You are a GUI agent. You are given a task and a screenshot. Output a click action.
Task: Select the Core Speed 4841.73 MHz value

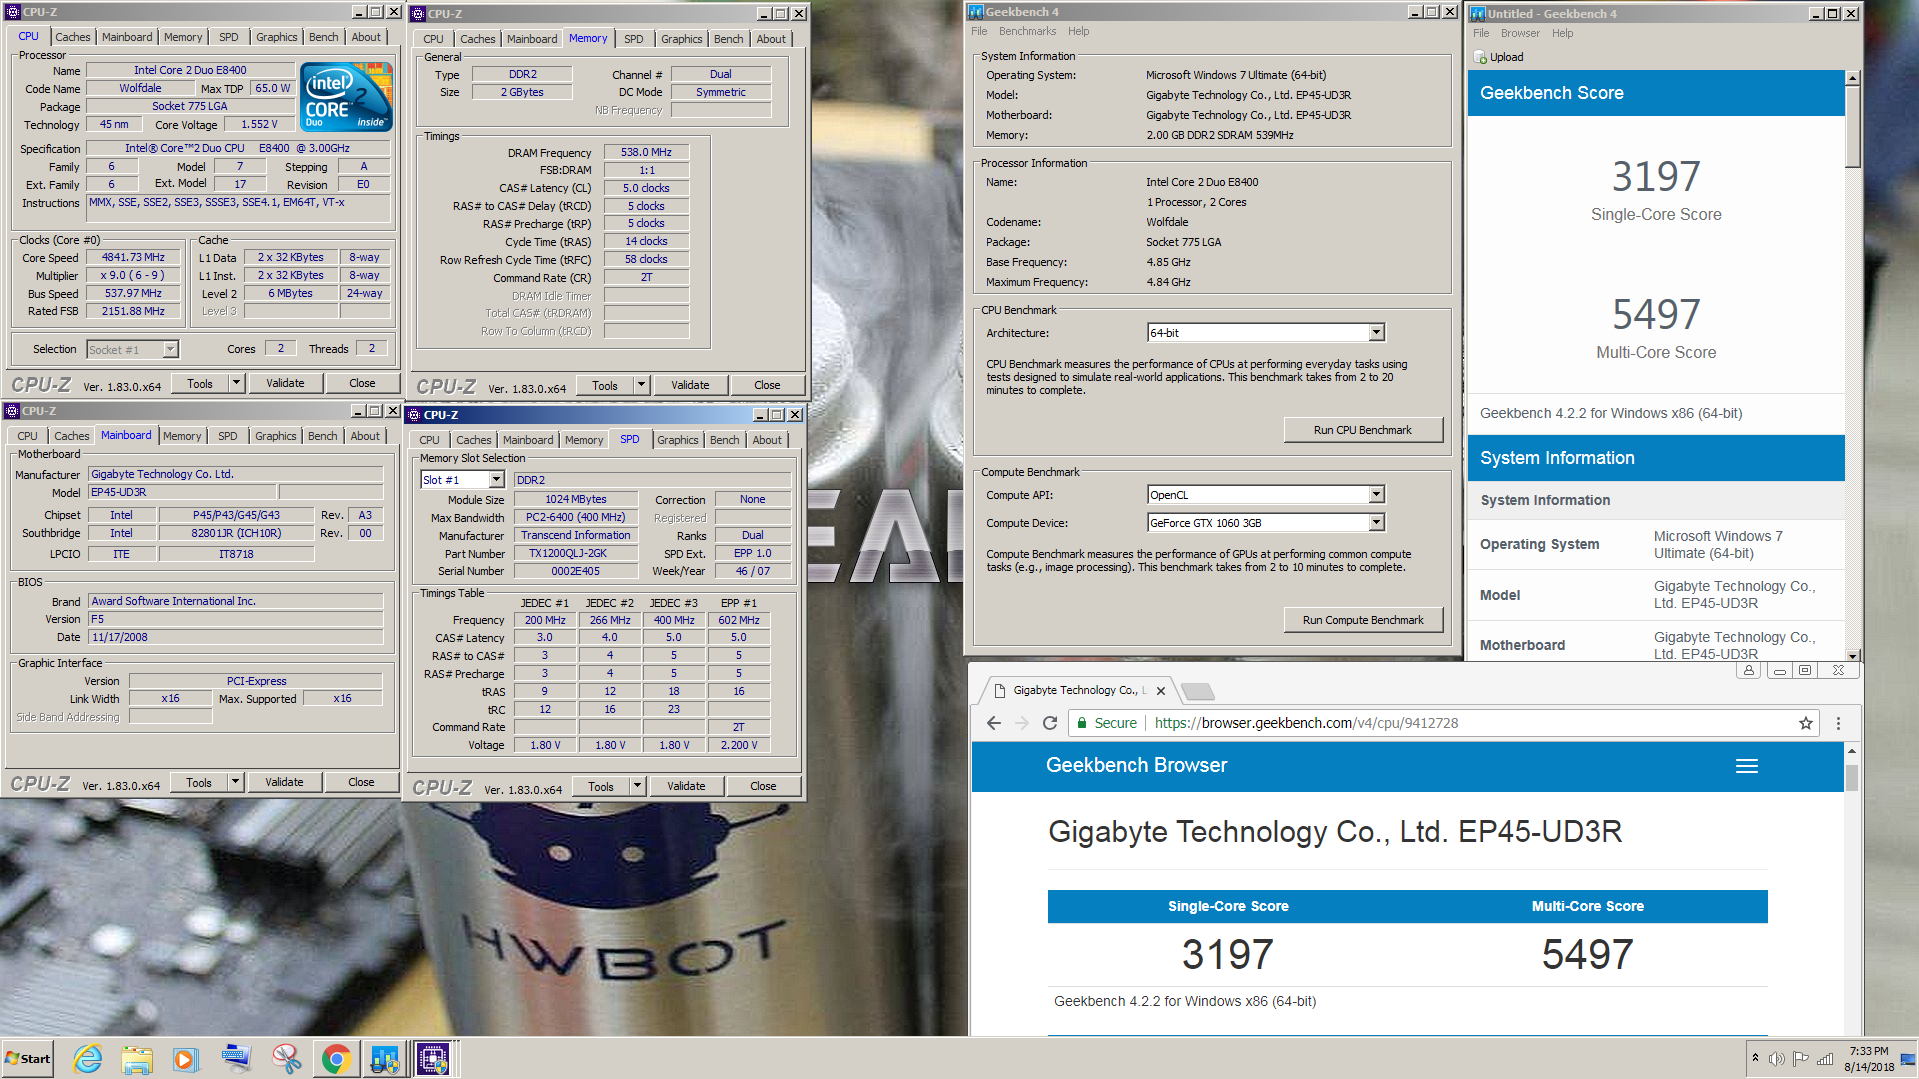click(x=133, y=257)
